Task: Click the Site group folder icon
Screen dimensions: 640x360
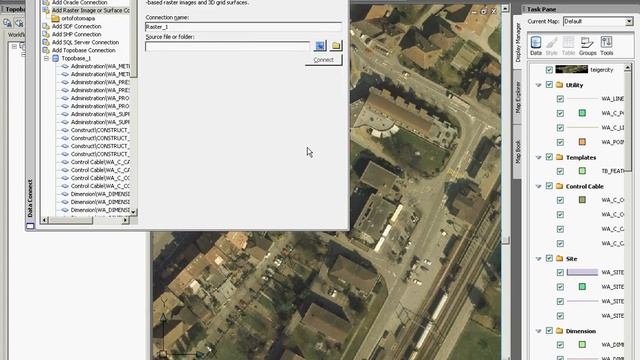Action: [x=560, y=258]
